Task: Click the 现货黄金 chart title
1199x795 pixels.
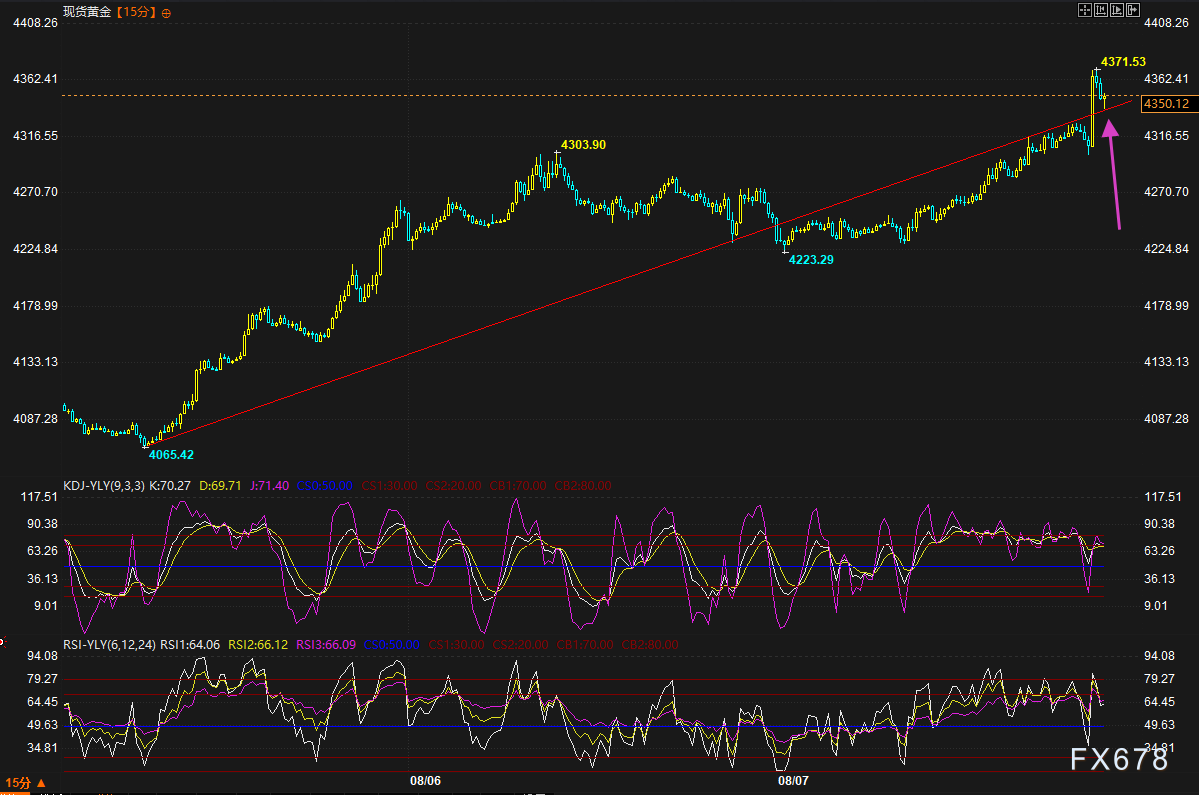Action: (87, 12)
